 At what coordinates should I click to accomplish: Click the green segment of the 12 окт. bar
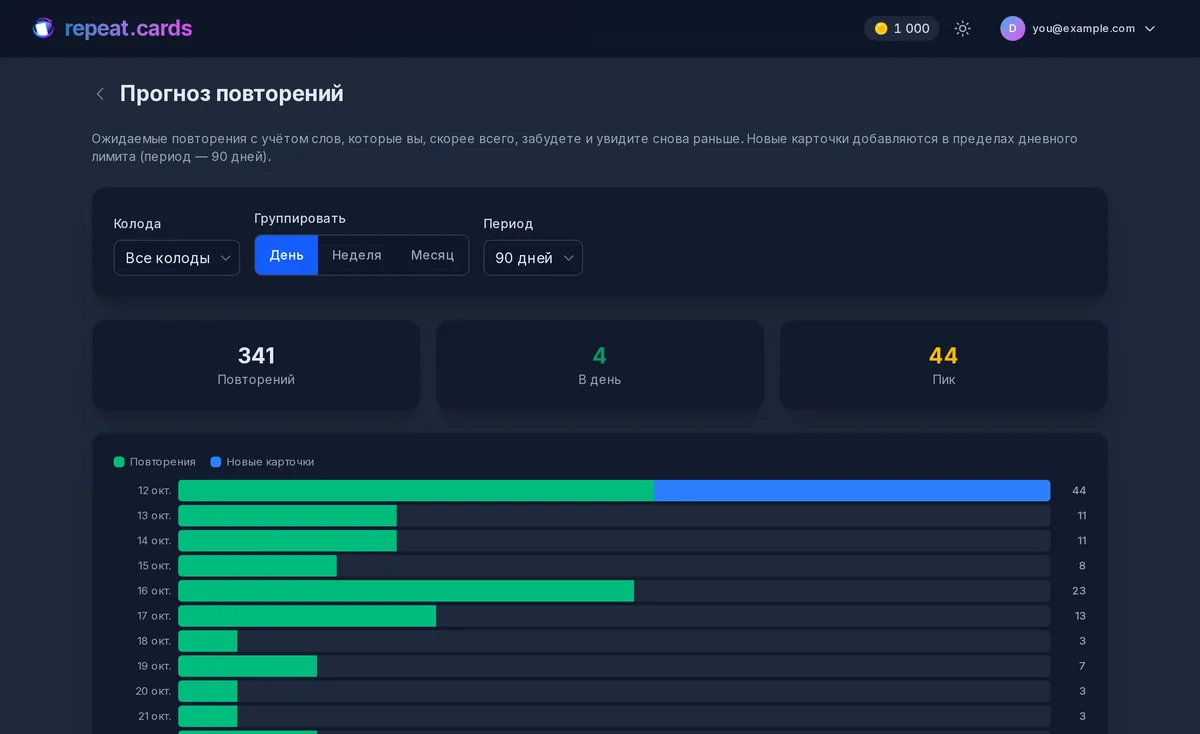click(x=416, y=491)
